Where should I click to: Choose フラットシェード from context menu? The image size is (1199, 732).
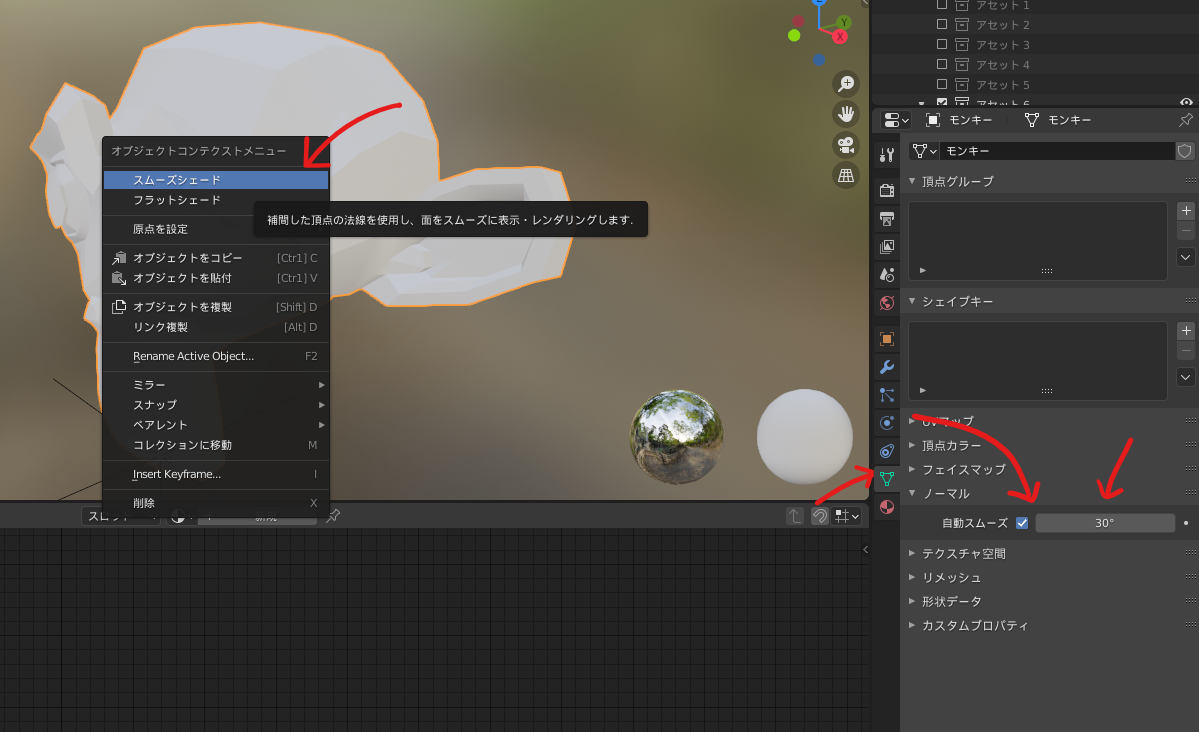click(216, 200)
